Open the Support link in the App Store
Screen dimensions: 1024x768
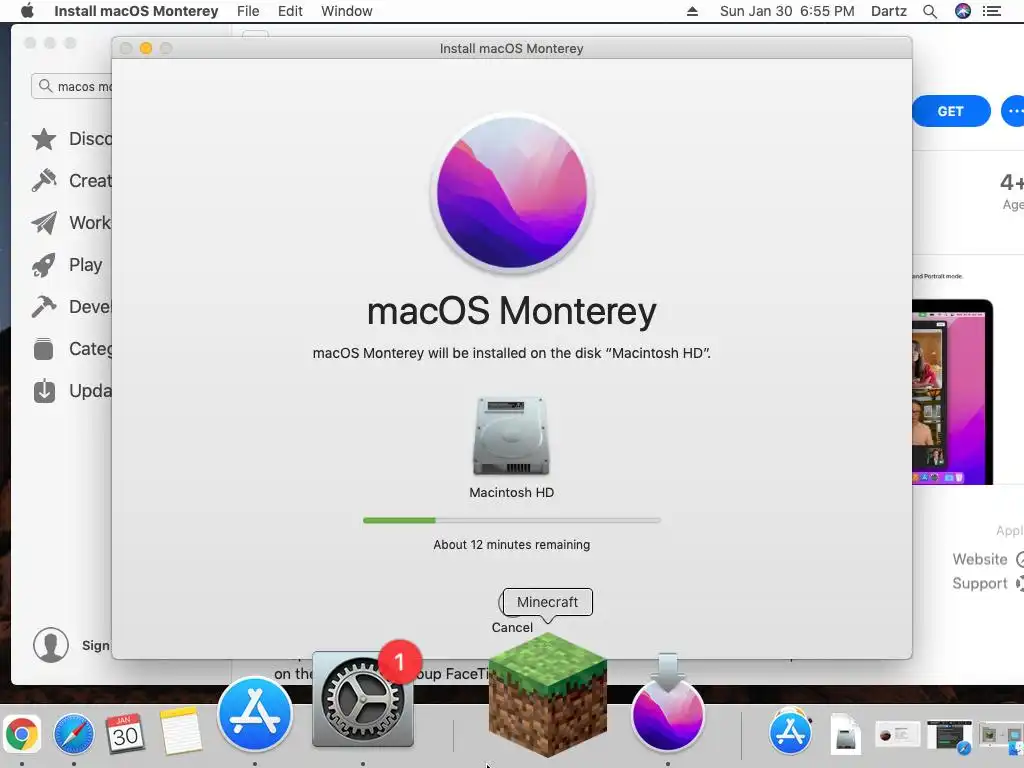pos(987,583)
